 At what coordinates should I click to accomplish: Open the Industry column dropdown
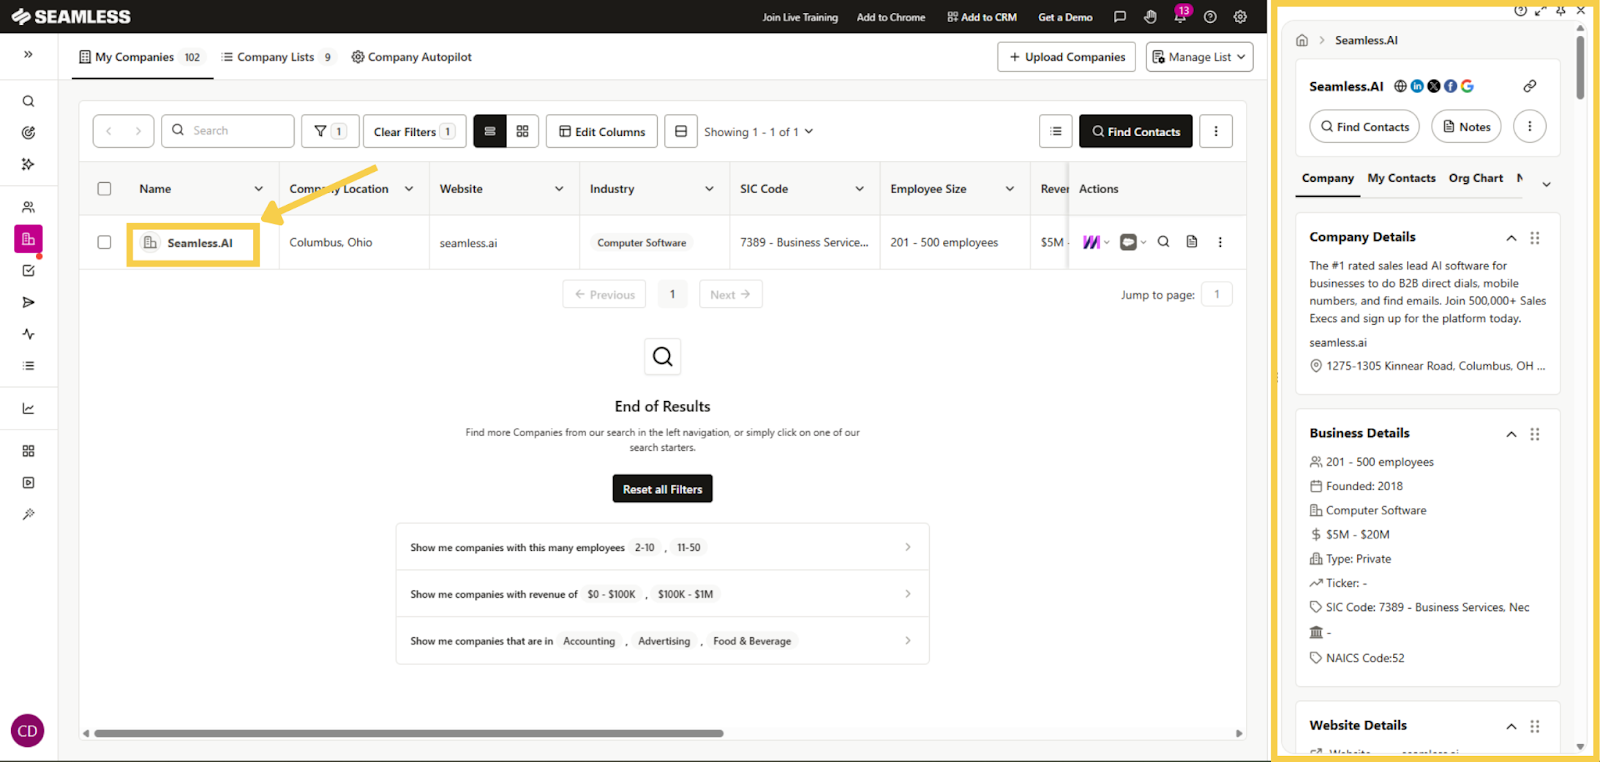(709, 189)
